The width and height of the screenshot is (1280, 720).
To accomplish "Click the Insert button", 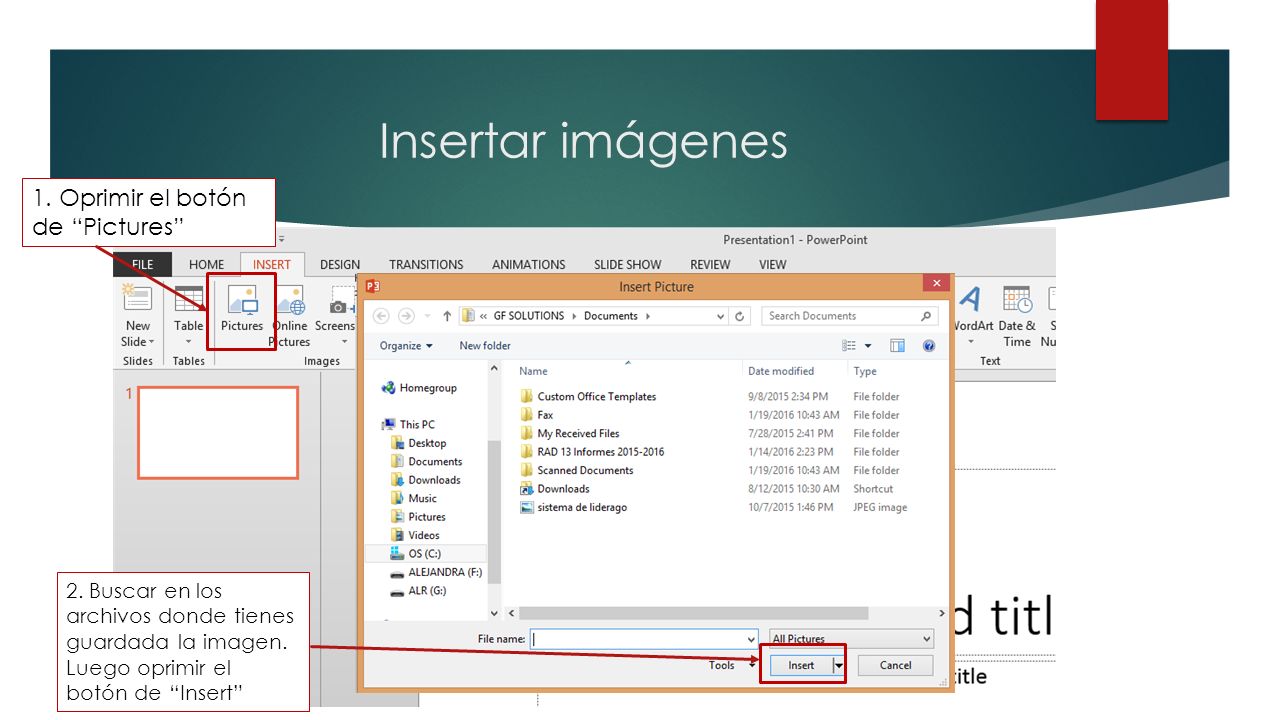I will click(x=801, y=665).
